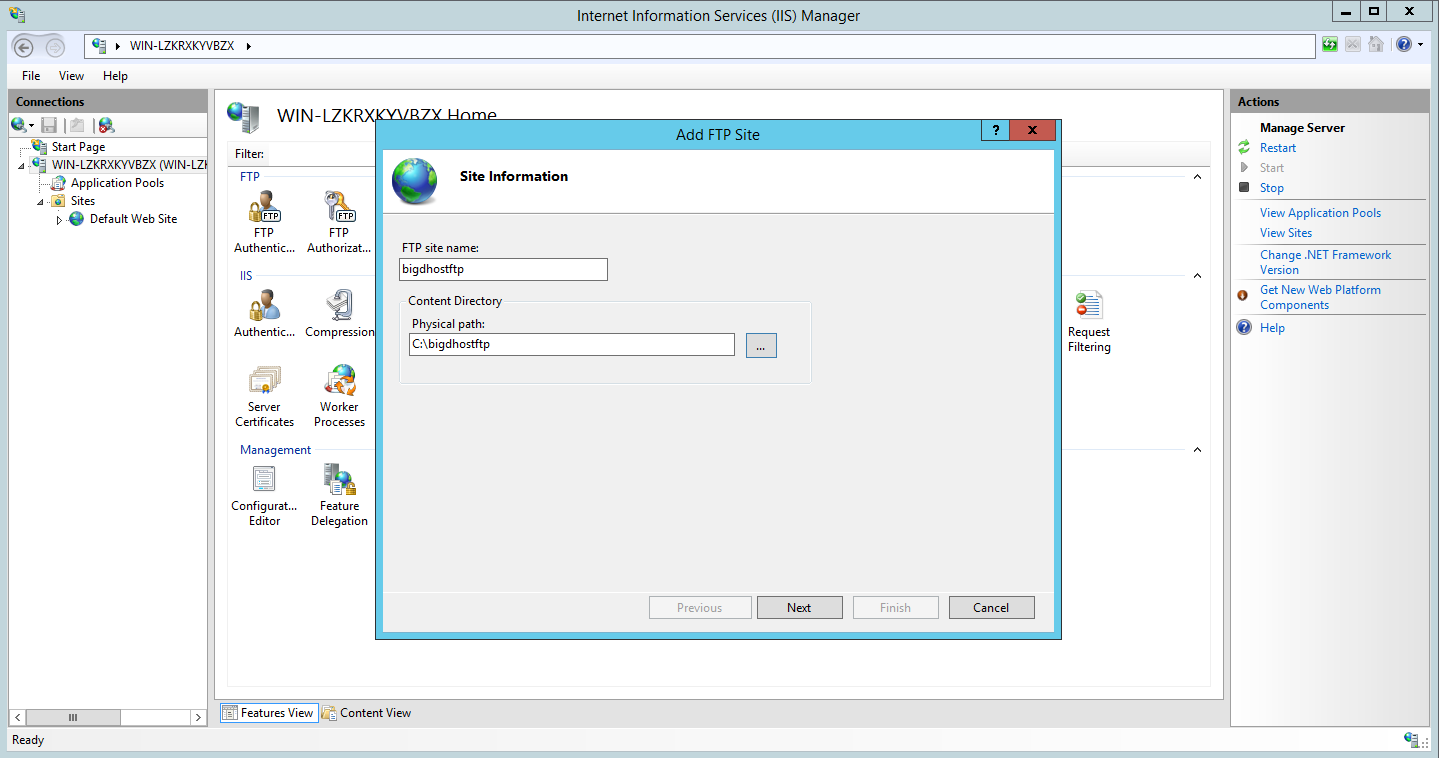The height and width of the screenshot is (758, 1439).
Task: Open Feature Delegation icon
Action: (x=340, y=479)
